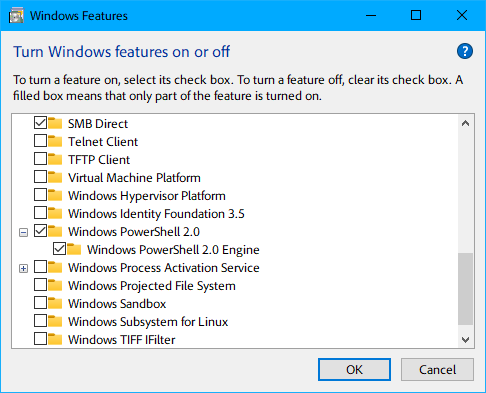Click the feature list scrollbar thumb
The height and width of the screenshot is (393, 486).
pos(465,289)
